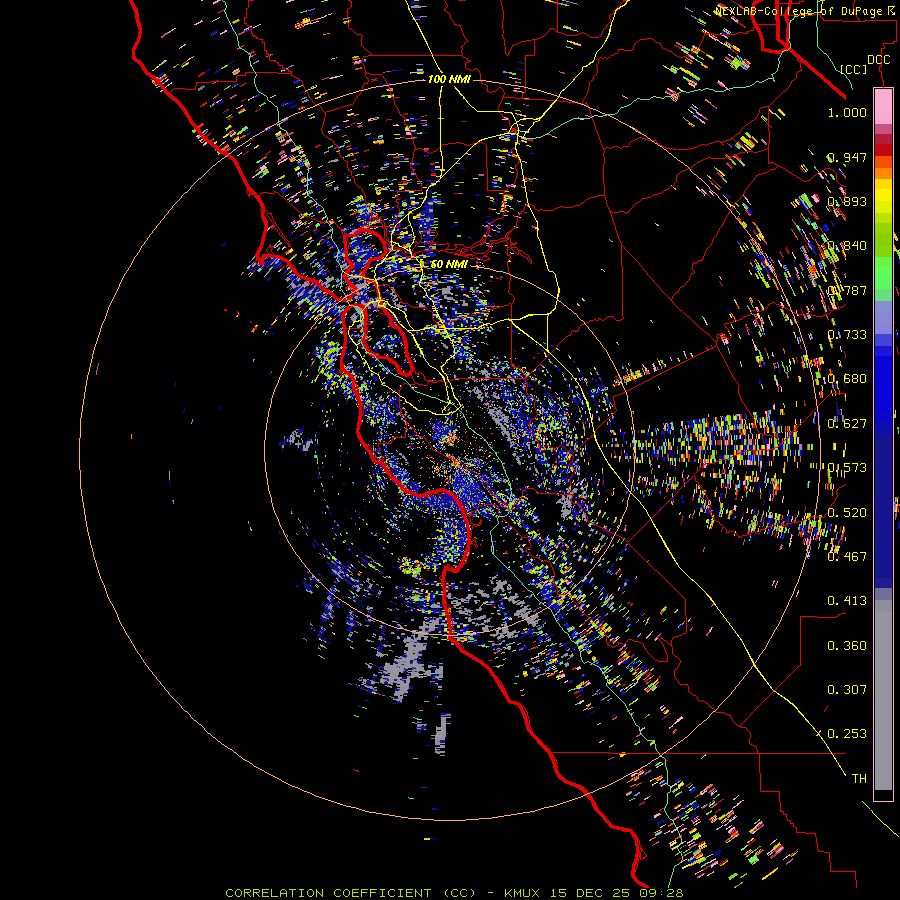Click the DCC label above the legend
This screenshot has width=900, height=900.
pos(878,60)
